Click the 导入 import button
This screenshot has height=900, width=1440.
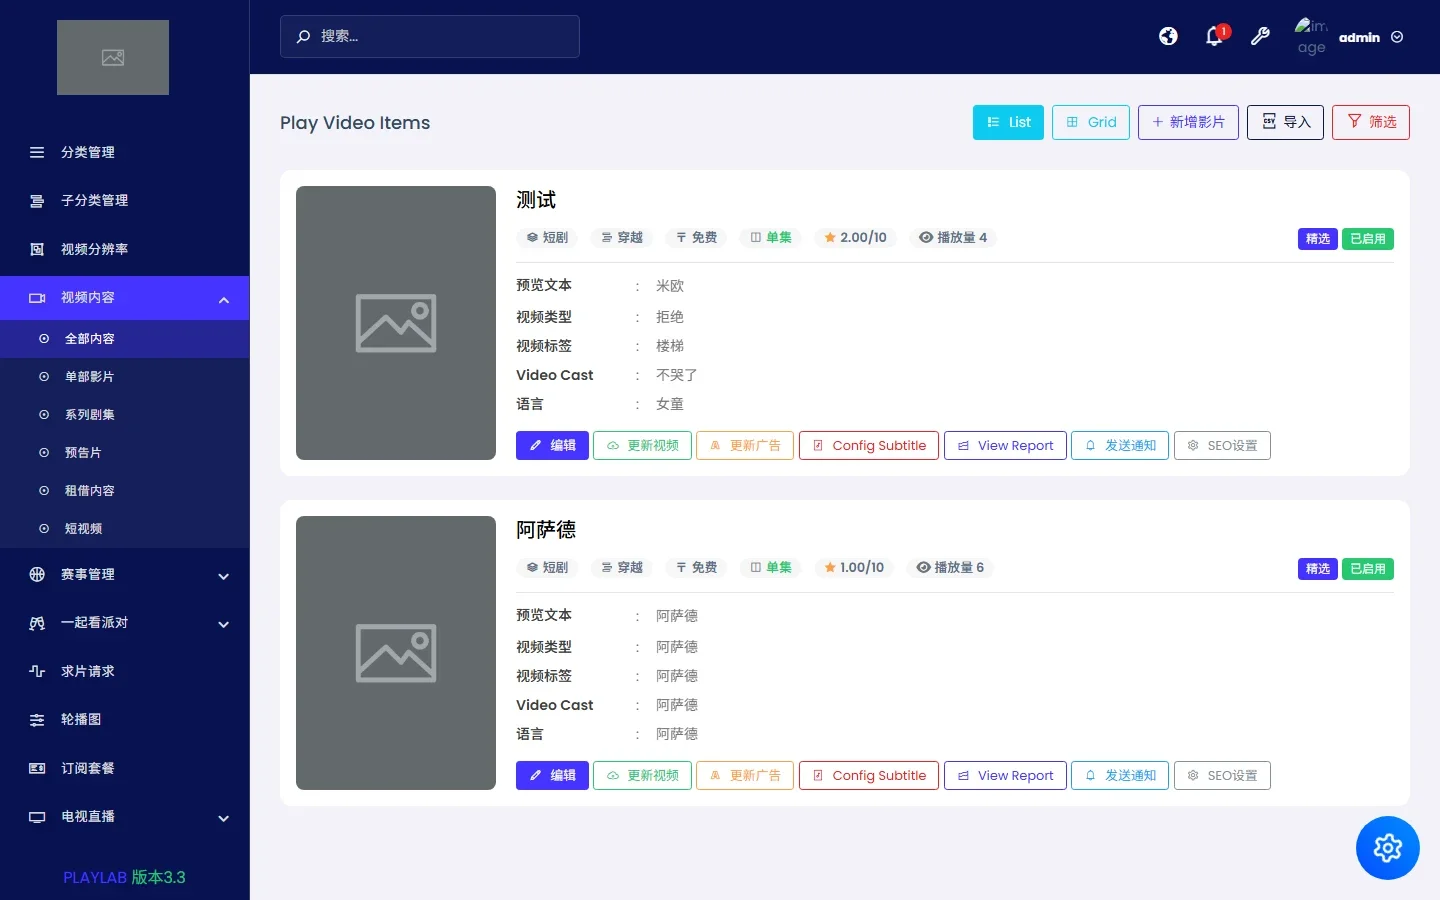point(1286,122)
